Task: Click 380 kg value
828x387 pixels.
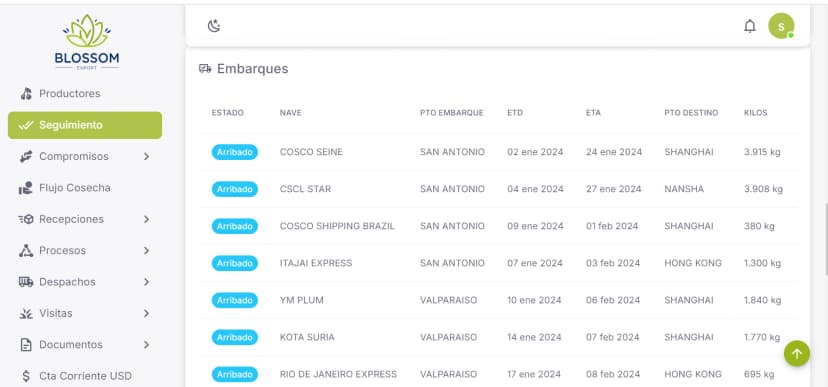Action: click(759, 226)
